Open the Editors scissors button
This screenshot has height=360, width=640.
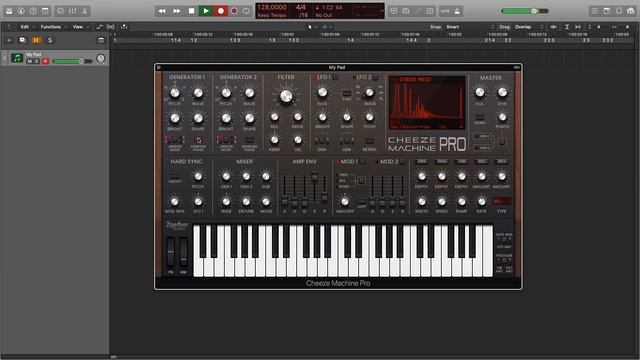pyautogui.click(x=84, y=11)
